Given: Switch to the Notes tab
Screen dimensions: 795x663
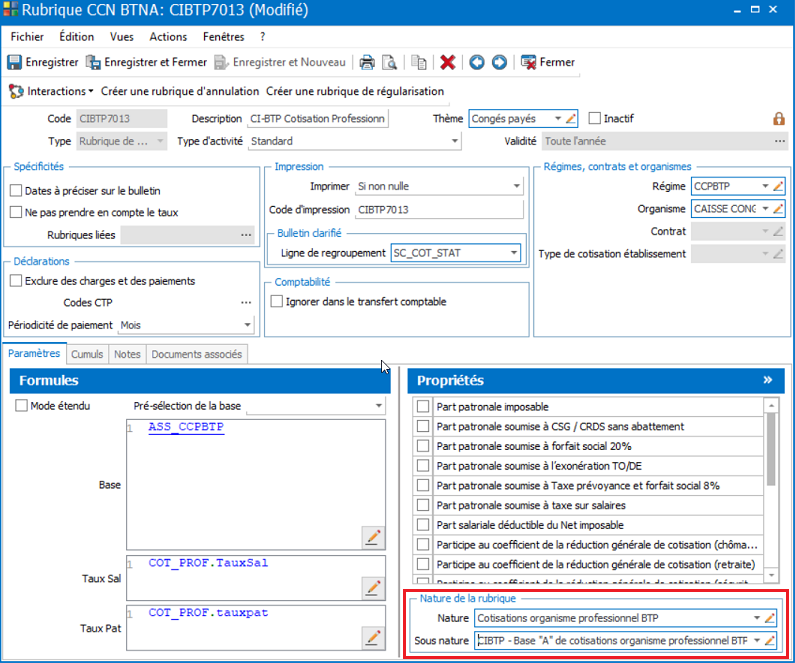Looking at the screenshot, I should [x=127, y=354].
